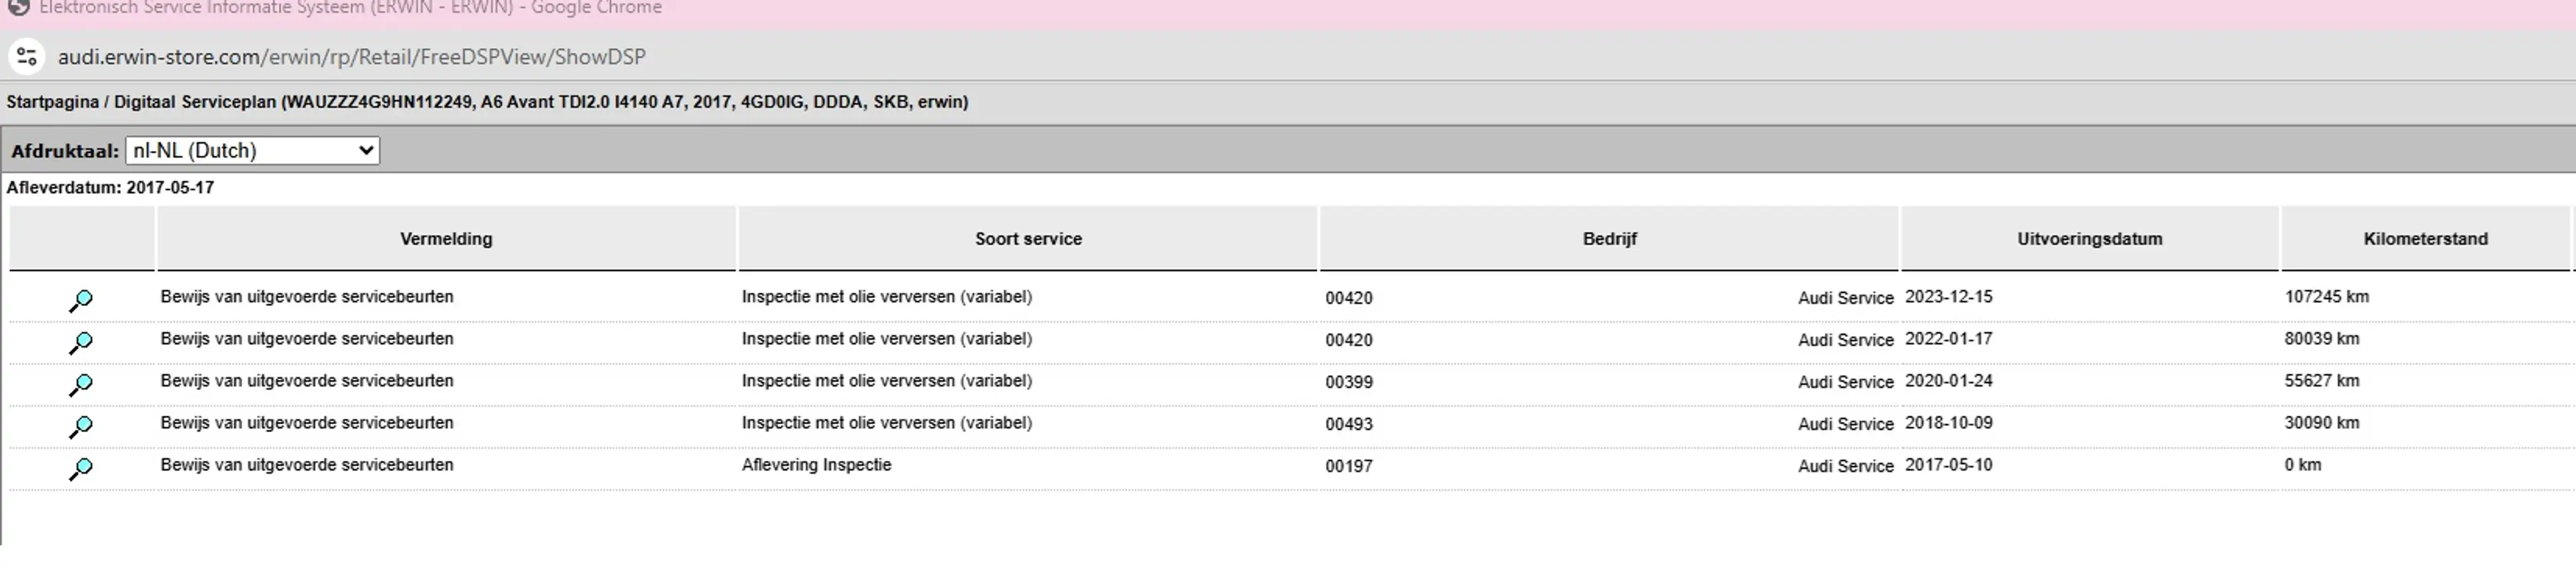The height and width of the screenshot is (573, 2576).
Task: Select the Chrome window title text
Action: 350,8
